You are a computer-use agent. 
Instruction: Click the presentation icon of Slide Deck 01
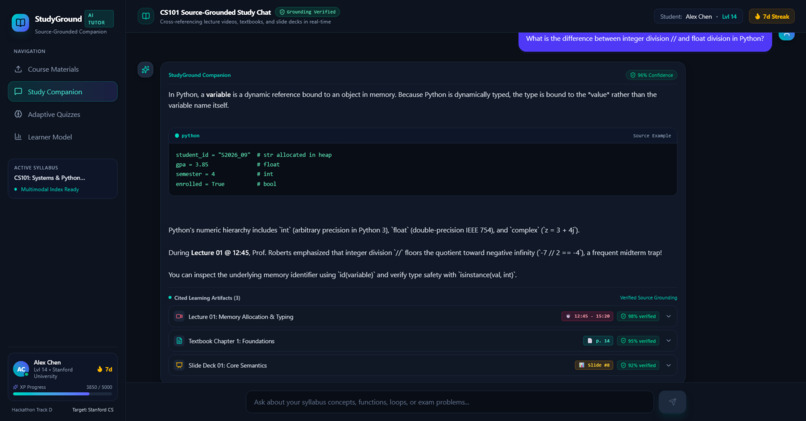click(x=179, y=365)
